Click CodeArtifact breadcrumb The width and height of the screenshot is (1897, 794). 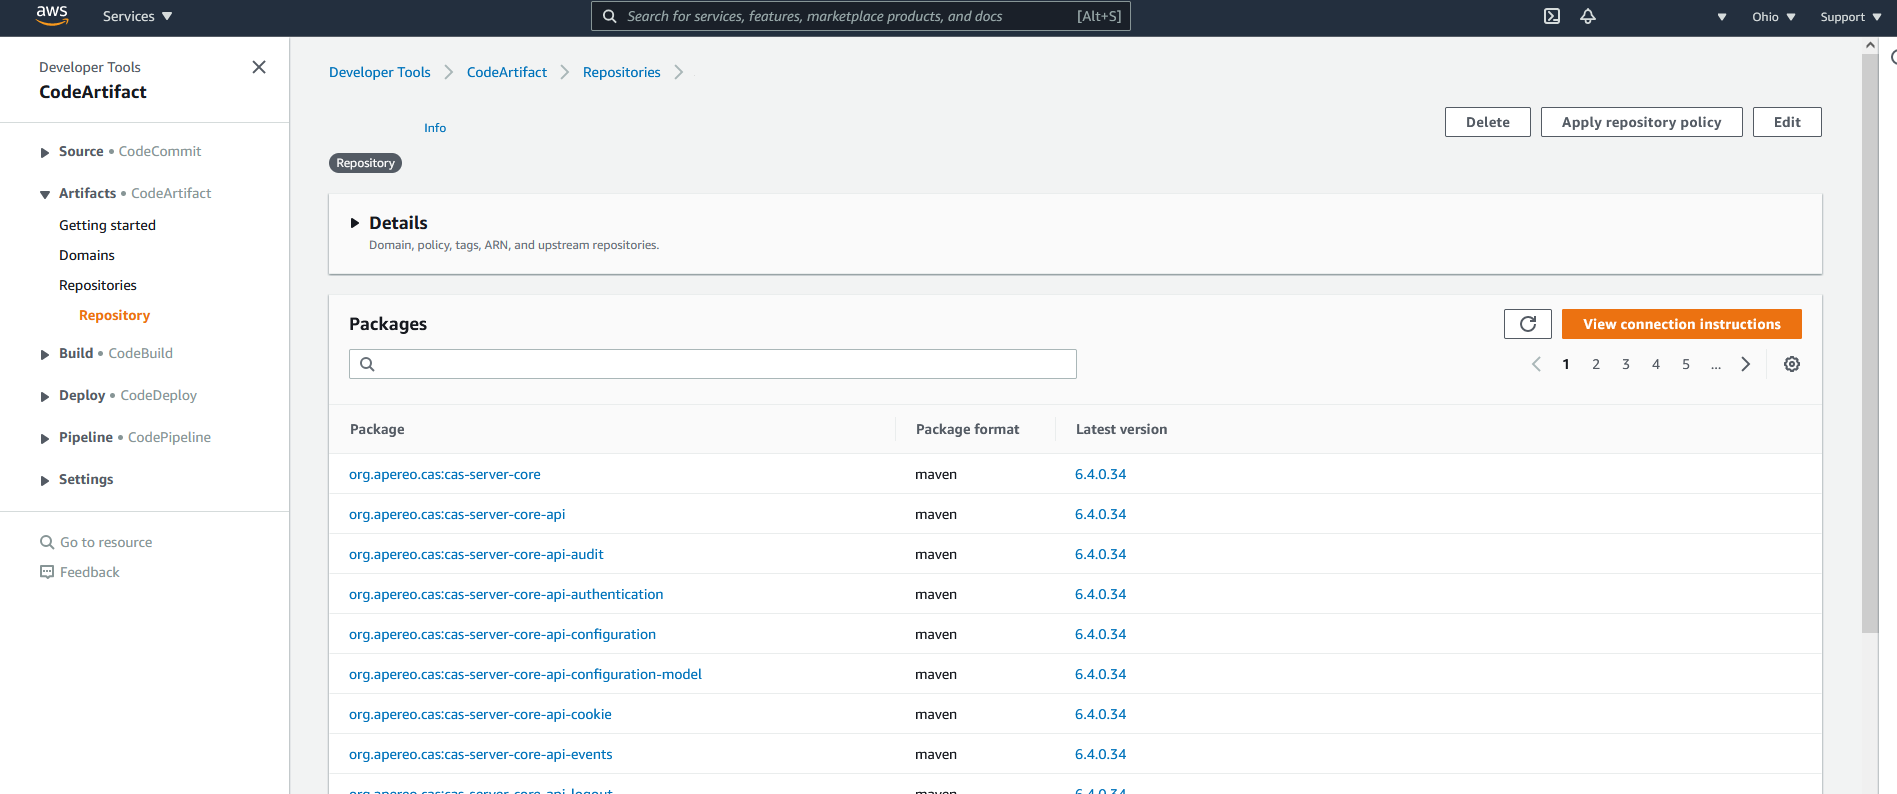click(507, 72)
